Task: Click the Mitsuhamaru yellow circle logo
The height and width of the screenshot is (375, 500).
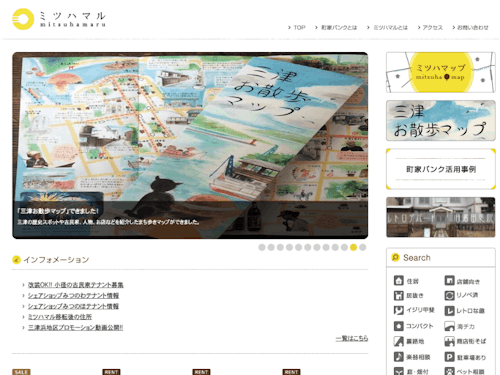Action: (23, 19)
